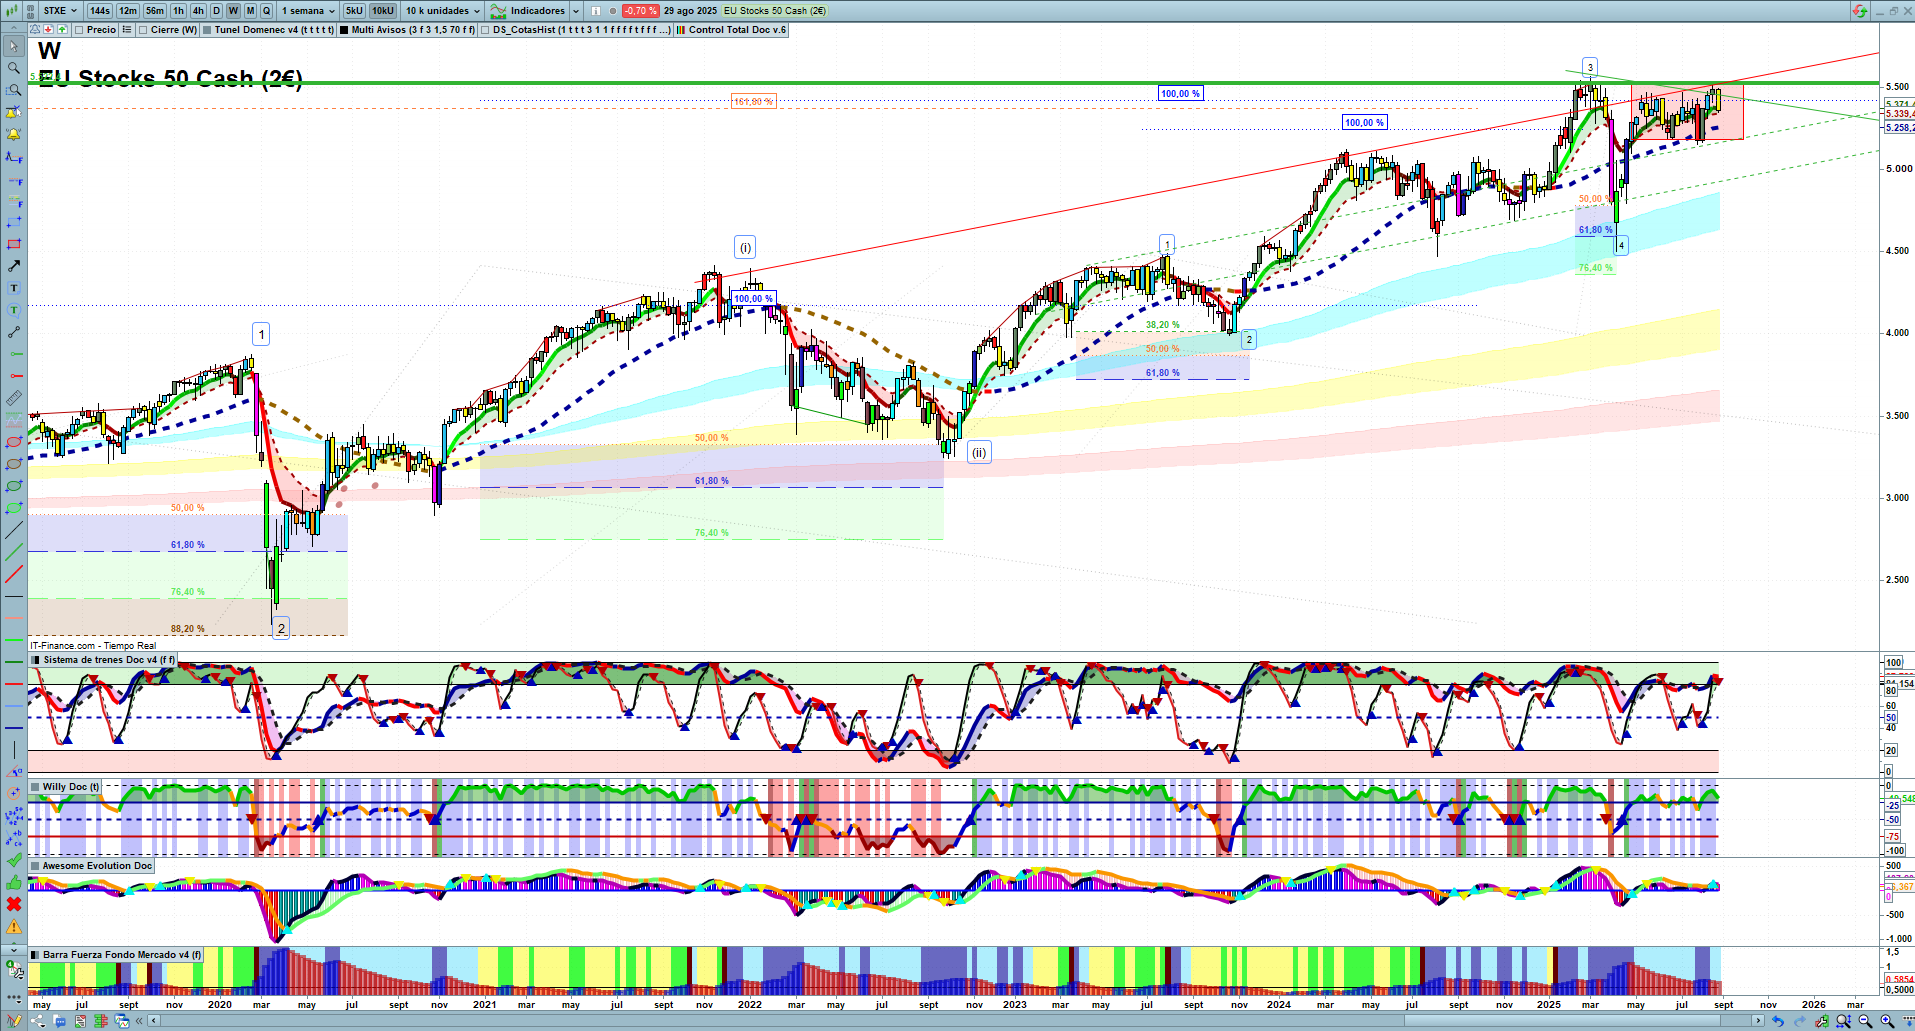Select the boxed T text tool
Viewport: 1915px width, 1031px height.
click(x=14, y=288)
